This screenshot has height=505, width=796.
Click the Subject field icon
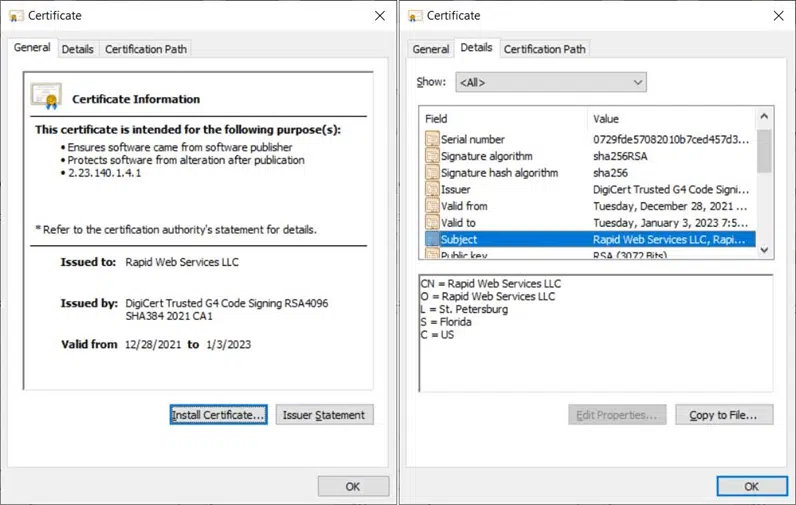(432, 239)
